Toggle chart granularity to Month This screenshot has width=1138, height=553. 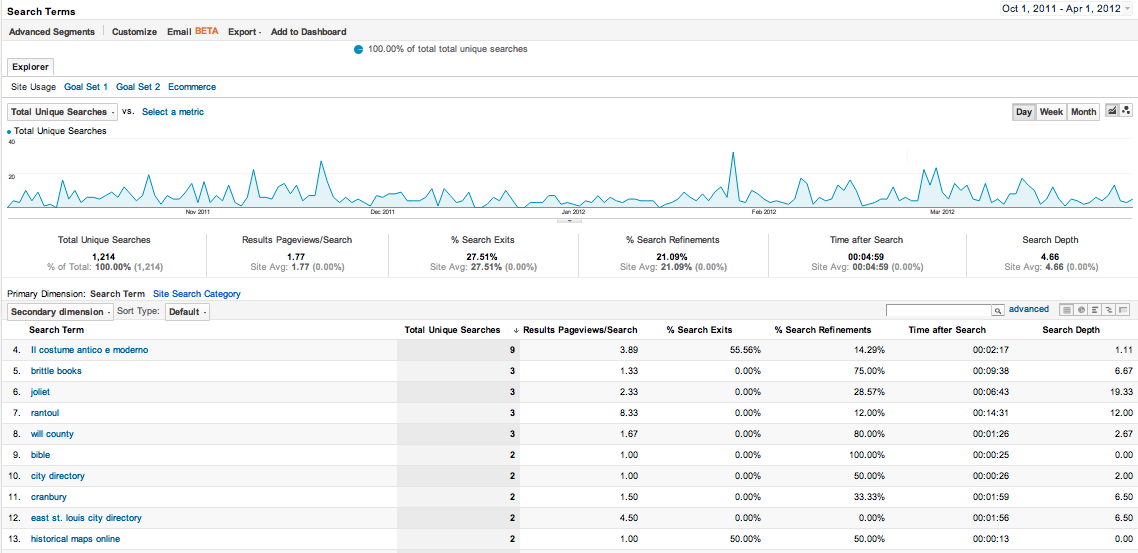(x=1083, y=112)
